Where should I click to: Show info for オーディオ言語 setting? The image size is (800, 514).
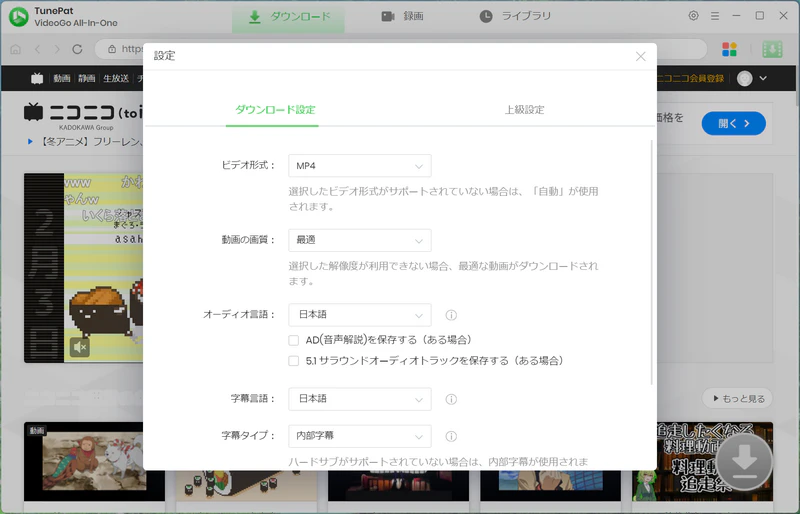451,315
